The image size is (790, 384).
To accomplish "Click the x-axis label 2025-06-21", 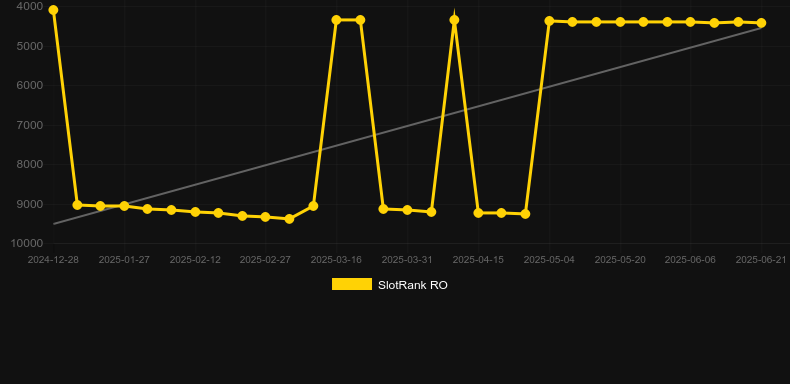I will (x=761, y=260).
